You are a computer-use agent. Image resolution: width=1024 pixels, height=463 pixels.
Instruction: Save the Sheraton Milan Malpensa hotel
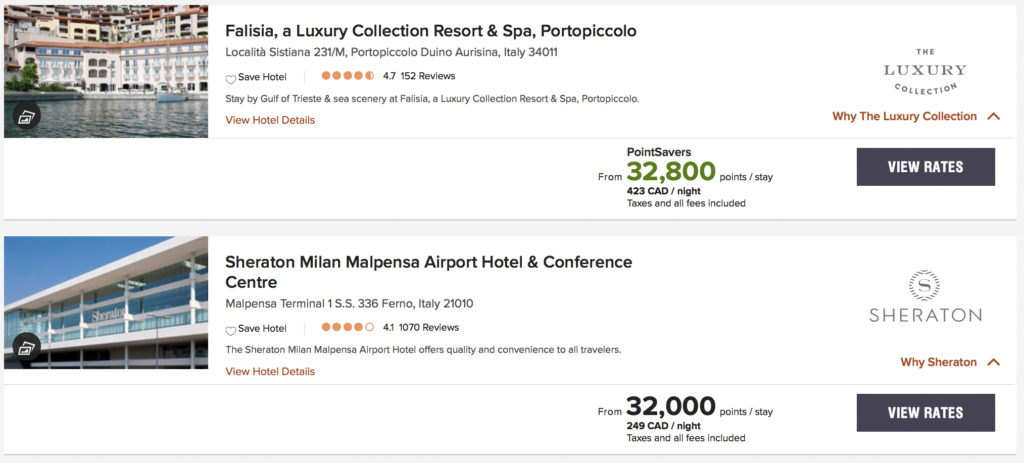tap(256, 328)
